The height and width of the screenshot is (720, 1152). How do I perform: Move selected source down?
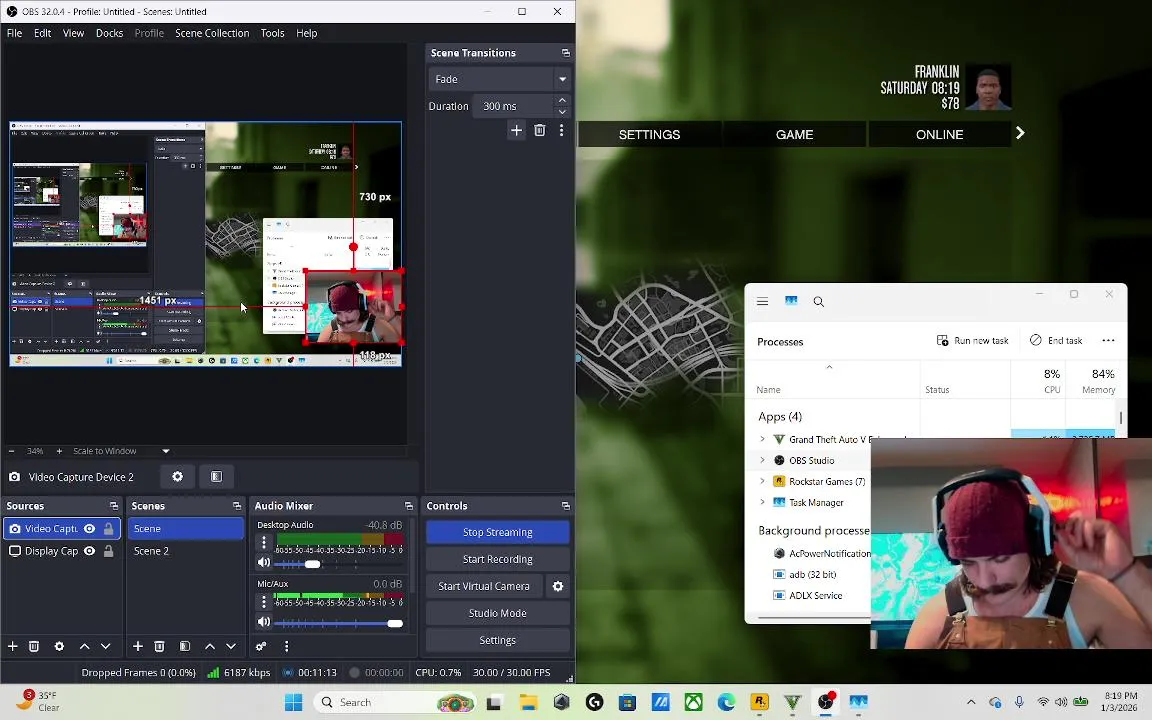point(106,647)
